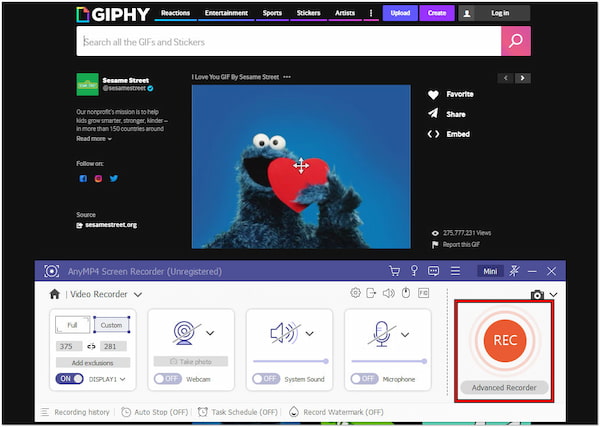Adjust the system sound volume slider
The image size is (600, 427).
[x=289, y=360]
